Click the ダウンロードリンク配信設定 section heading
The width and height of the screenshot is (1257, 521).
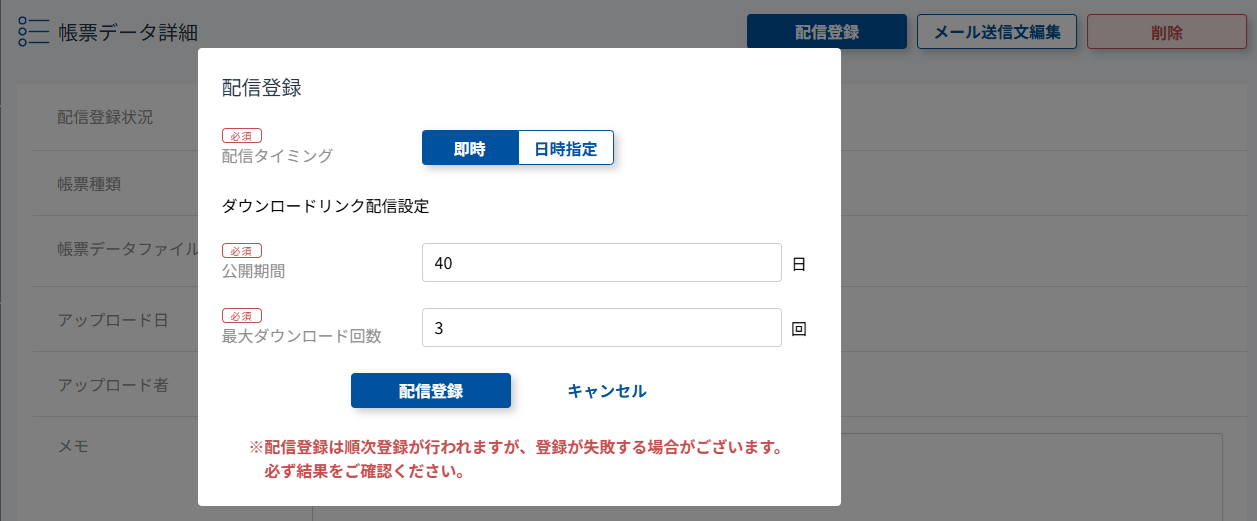pyautogui.click(x=325, y=207)
